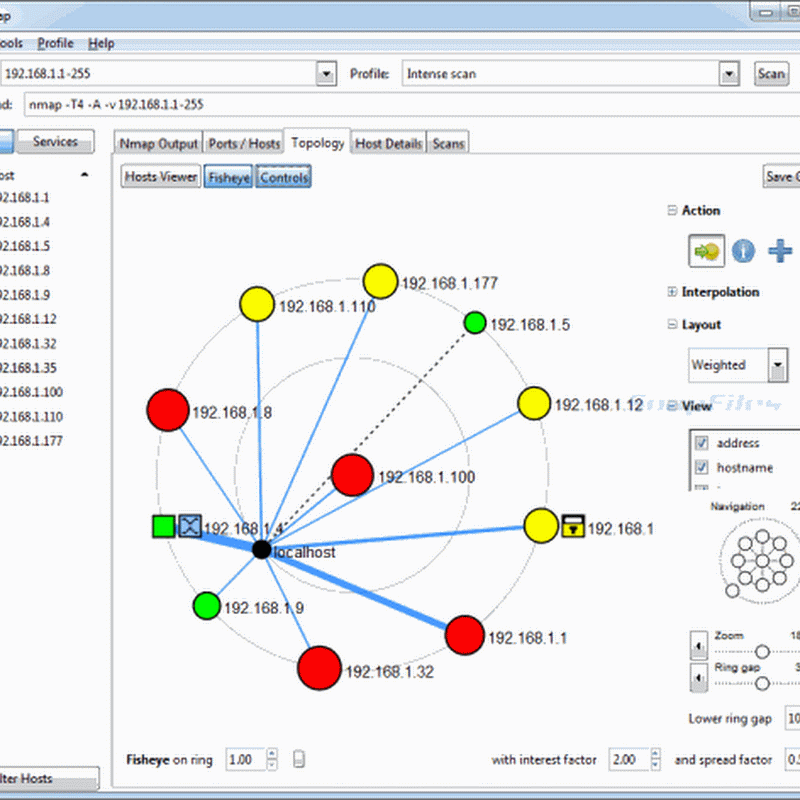Select host 192.168.1.100 in host list

coord(32,392)
